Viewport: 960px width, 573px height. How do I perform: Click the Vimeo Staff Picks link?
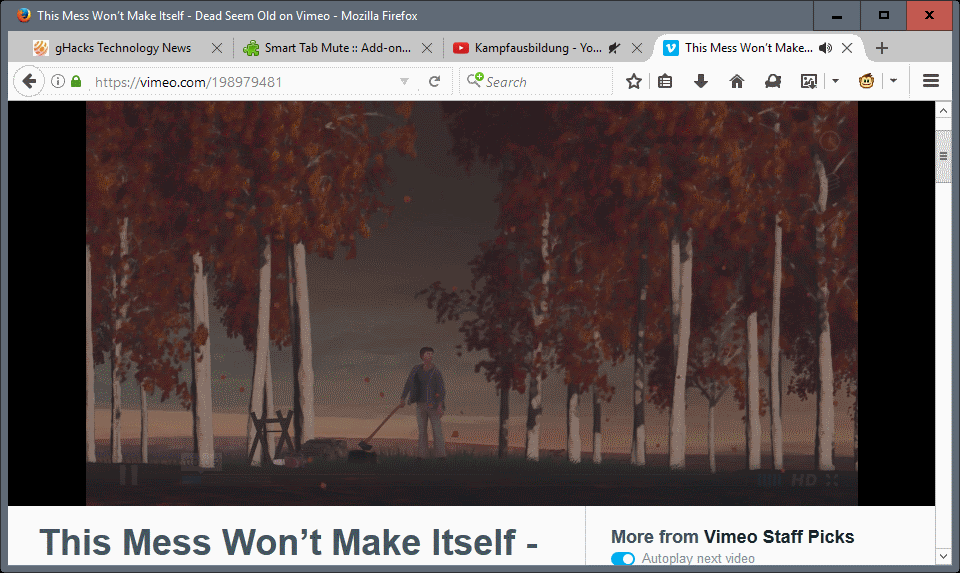(779, 537)
